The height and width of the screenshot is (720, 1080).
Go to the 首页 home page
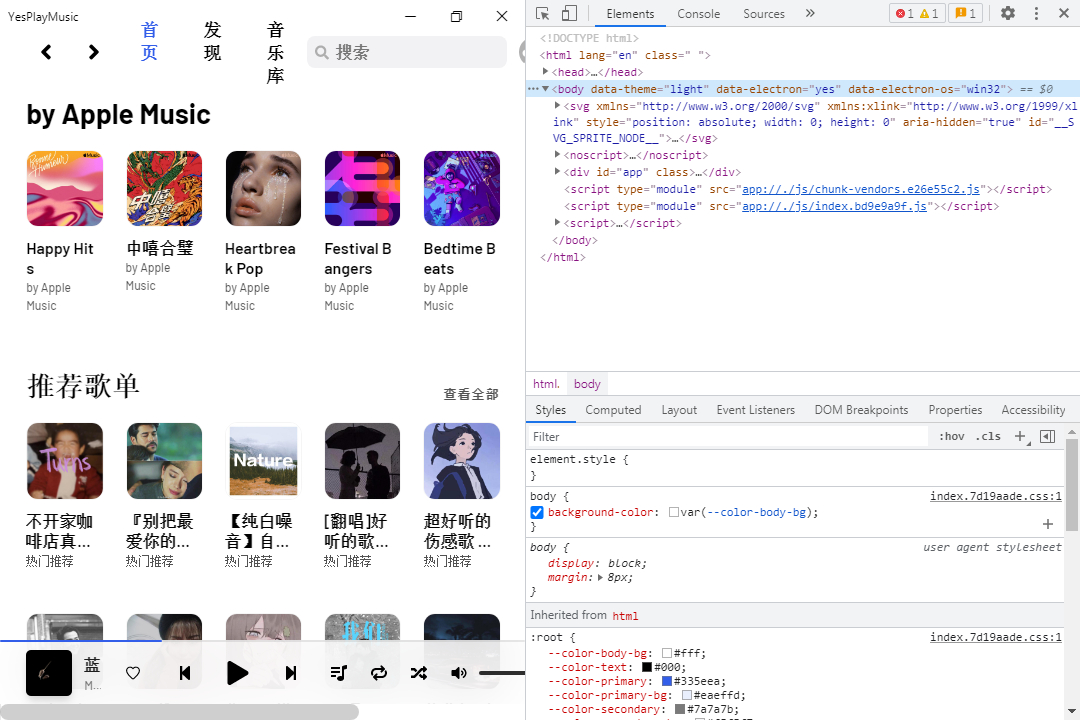click(x=149, y=41)
